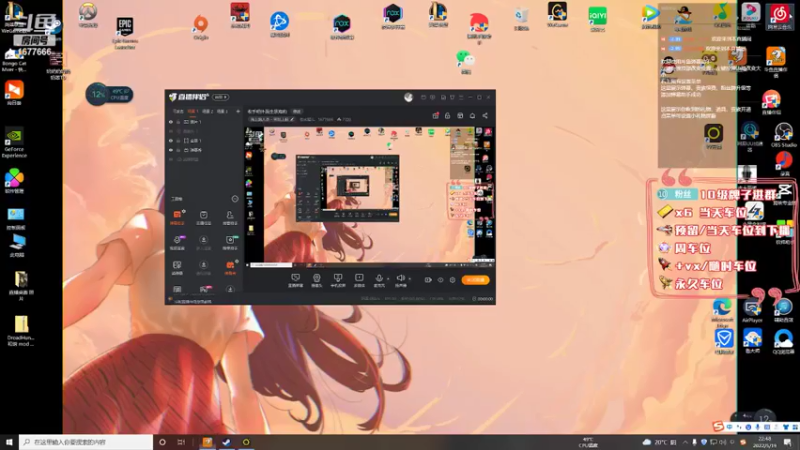Expand the speaker dropdown arrow
This screenshot has height=450, width=800.
[409, 279]
